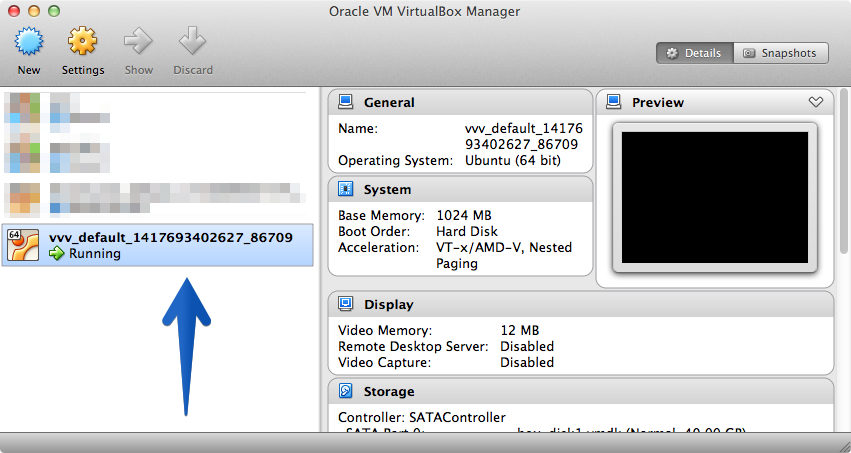851x453 pixels.
Task: Click the "Hard Disk" boot order value
Action: pos(467,232)
